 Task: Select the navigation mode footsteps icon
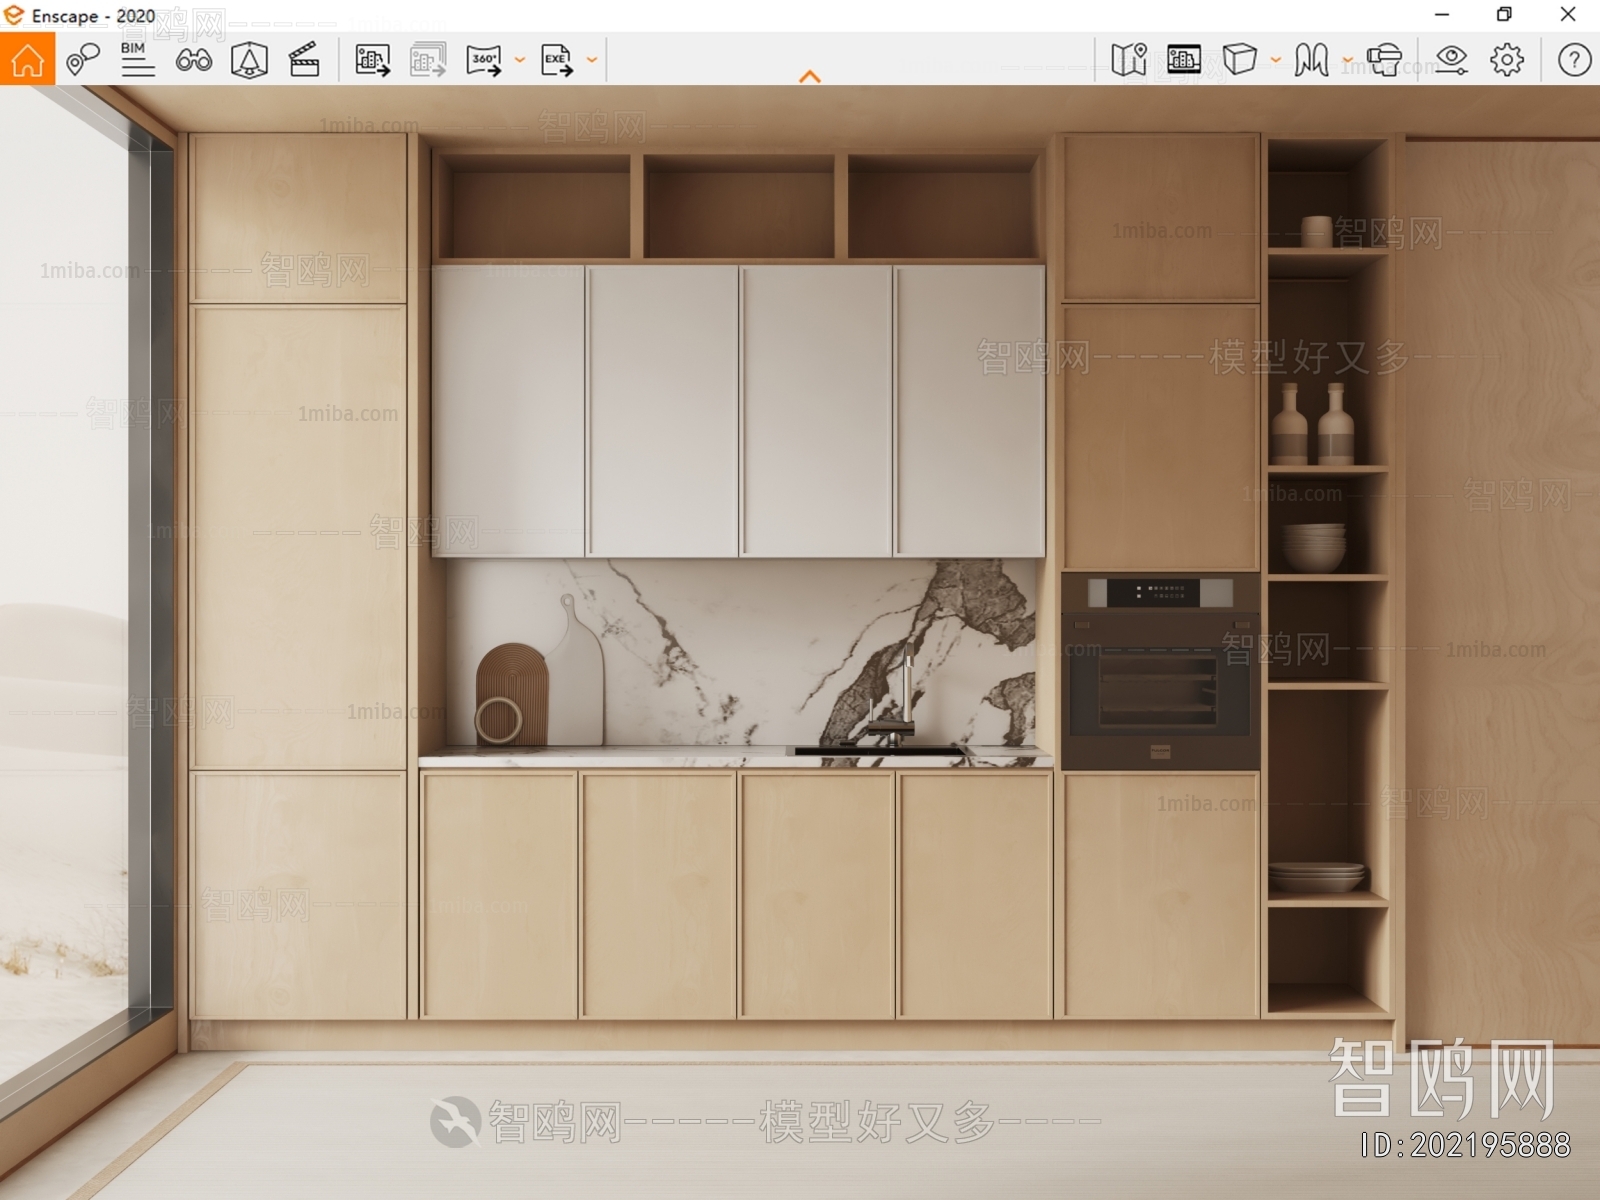[x=1311, y=60]
